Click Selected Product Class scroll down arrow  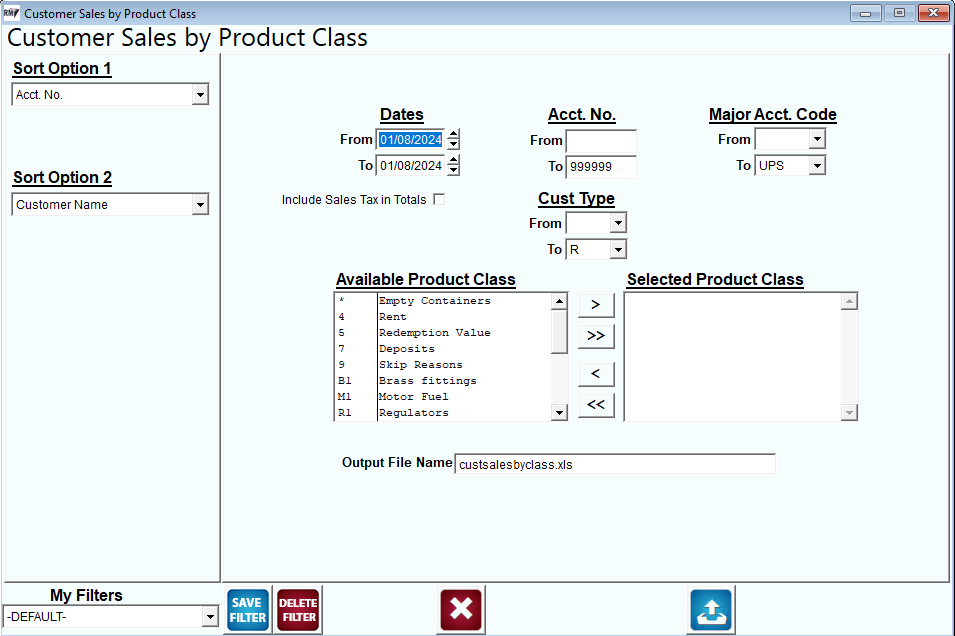849,412
